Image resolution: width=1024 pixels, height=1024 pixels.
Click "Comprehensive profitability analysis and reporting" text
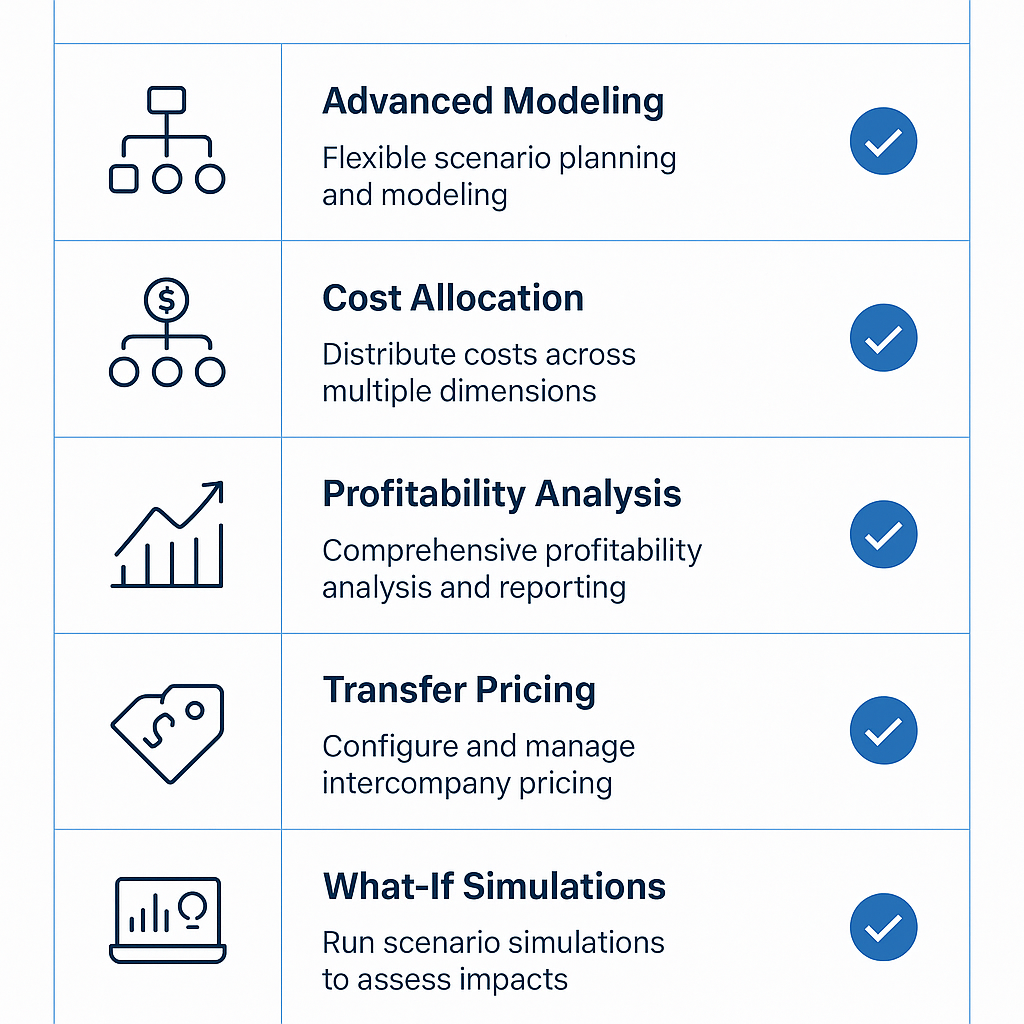click(511, 568)
